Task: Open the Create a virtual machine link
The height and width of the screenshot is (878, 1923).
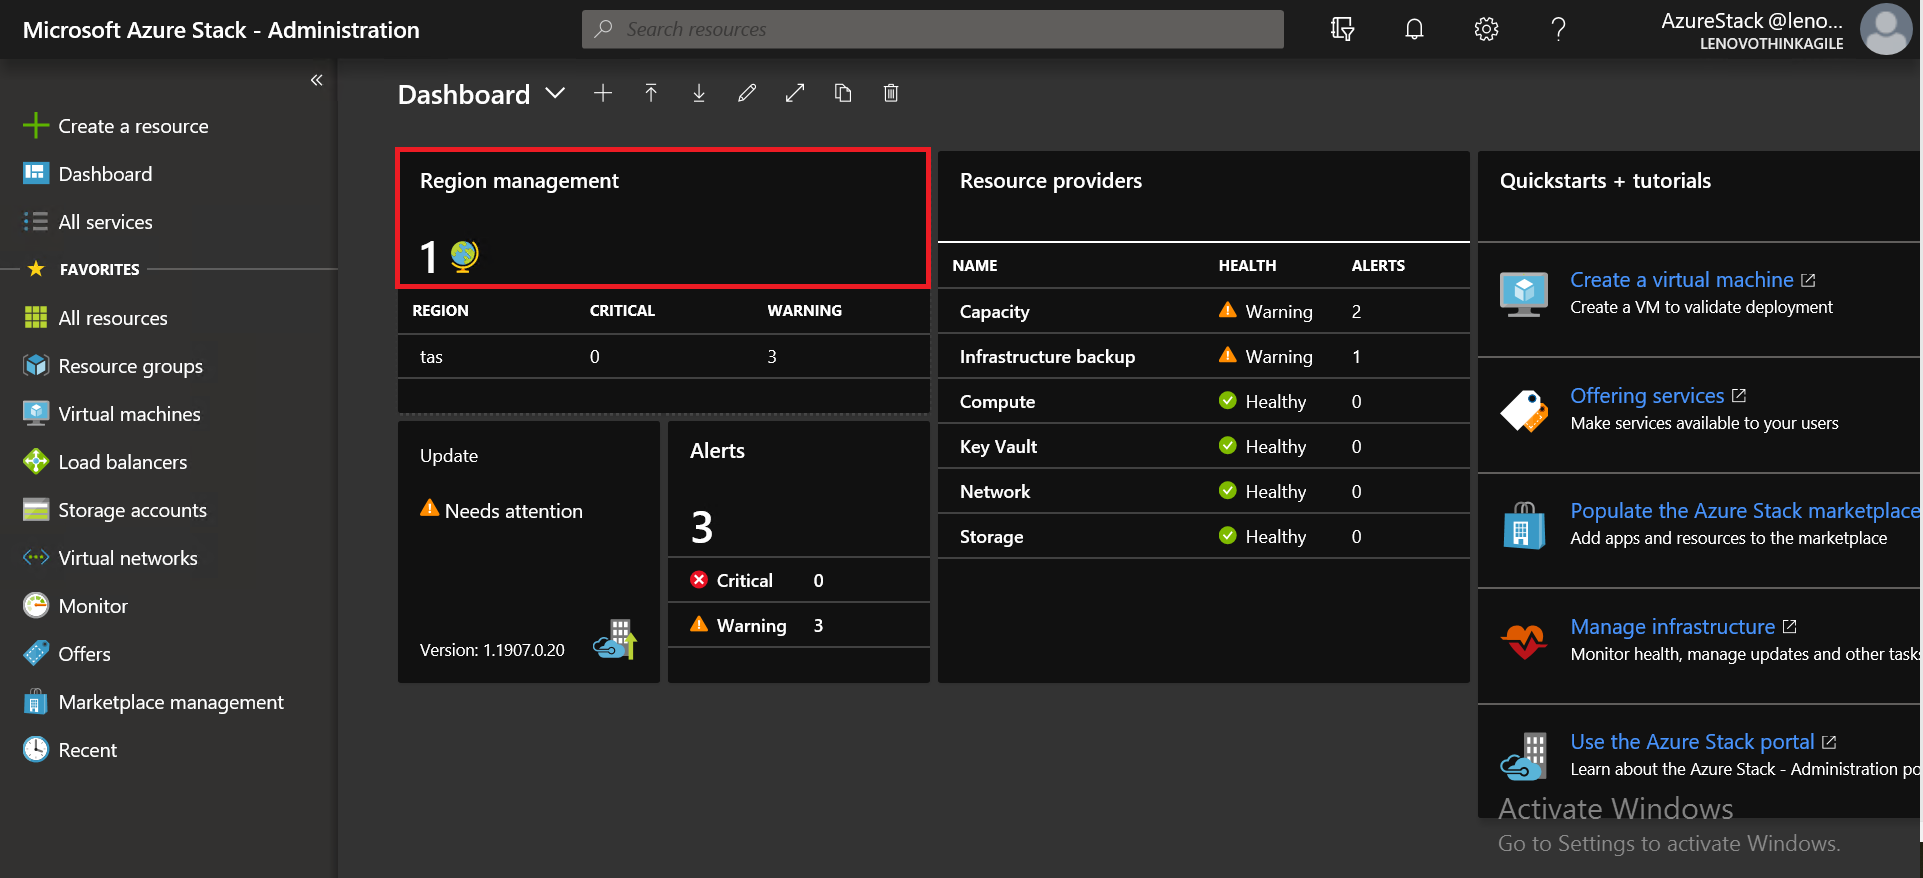Action: point(1682,280)
